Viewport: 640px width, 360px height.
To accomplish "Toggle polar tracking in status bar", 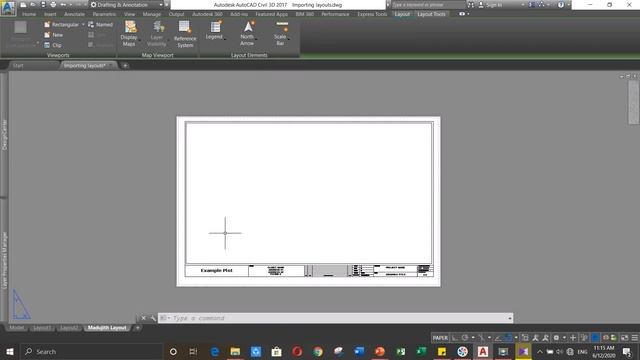I will click(465, 338).
